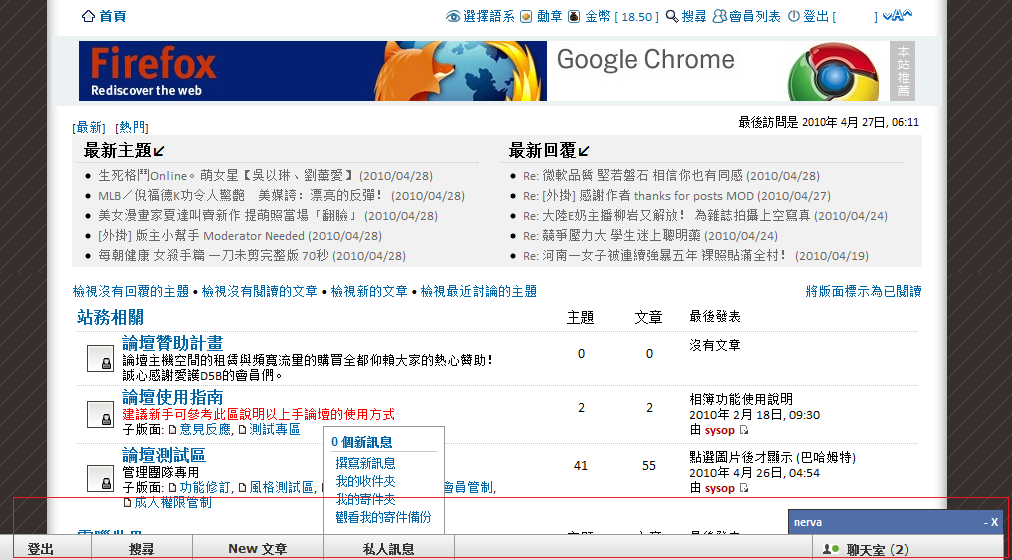
Task: Click 搜尋 on the bottom bar
Action: point(142,548)
